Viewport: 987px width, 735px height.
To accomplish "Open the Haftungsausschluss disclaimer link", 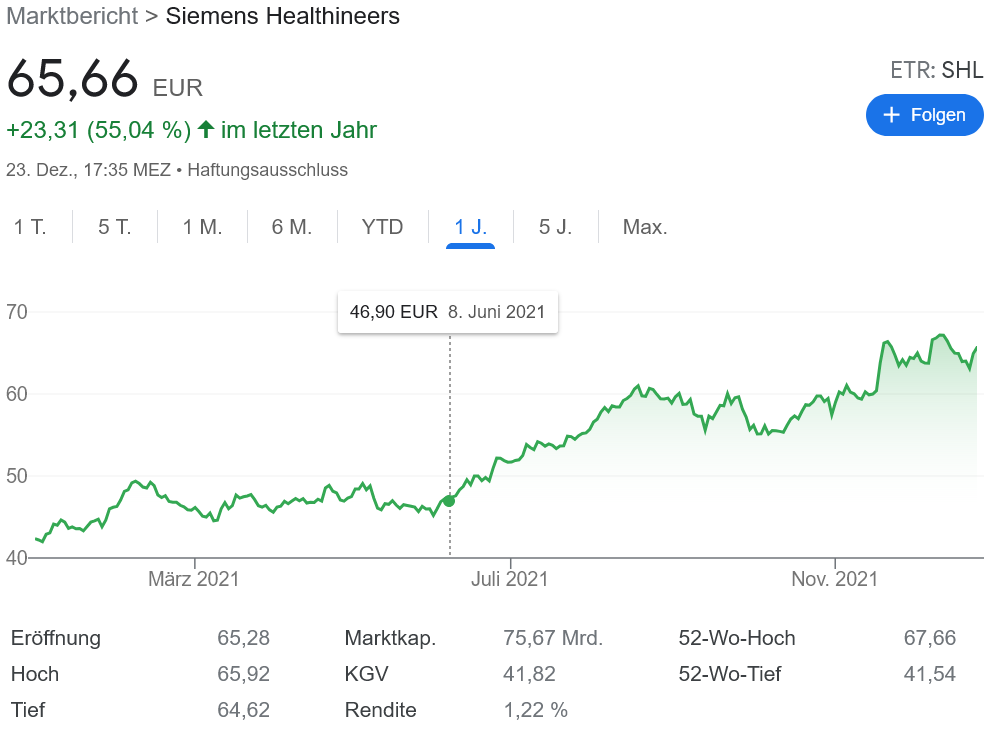I will point(267,170).
